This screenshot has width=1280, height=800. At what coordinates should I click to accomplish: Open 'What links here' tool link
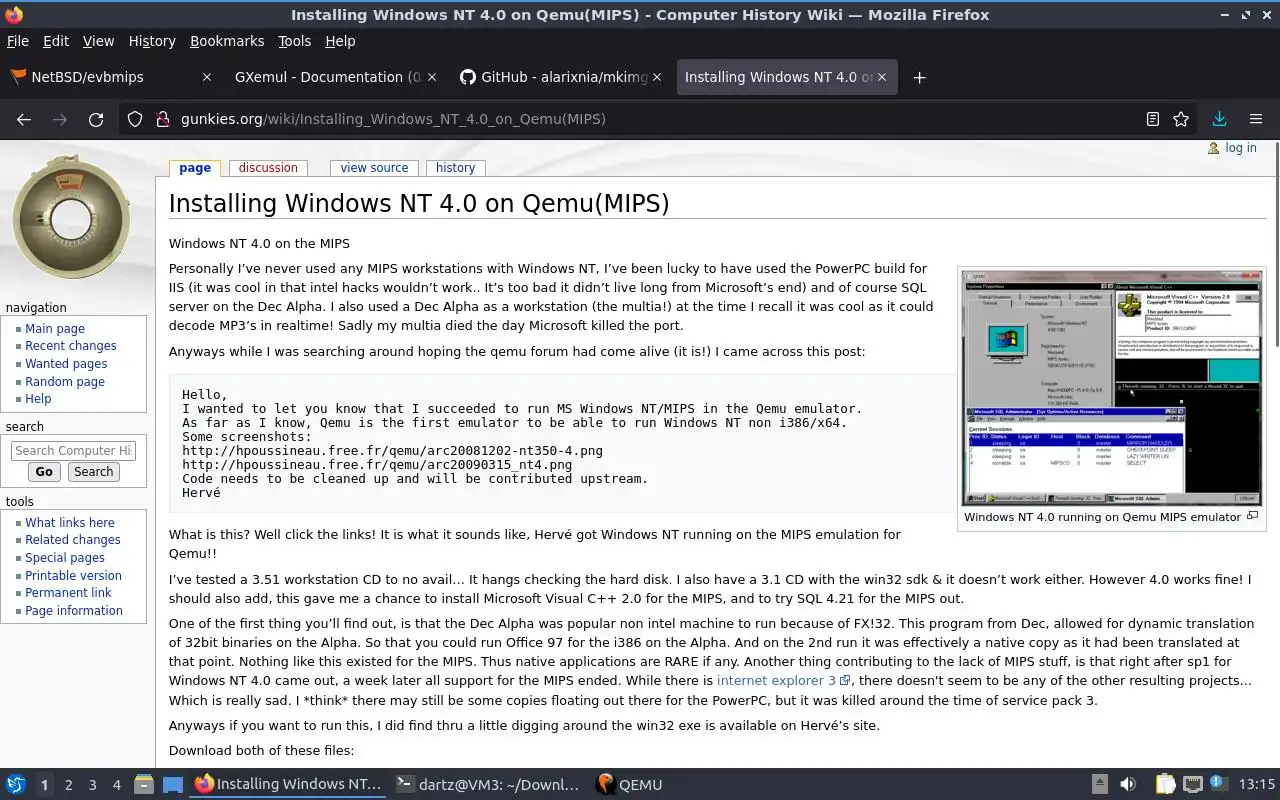[70, 523]
